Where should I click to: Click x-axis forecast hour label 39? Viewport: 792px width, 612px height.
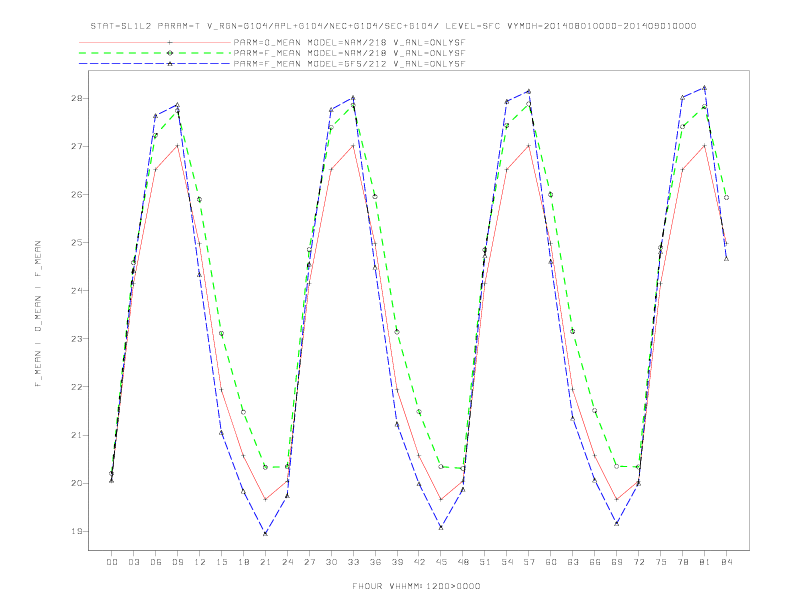[x=397, y=562]
